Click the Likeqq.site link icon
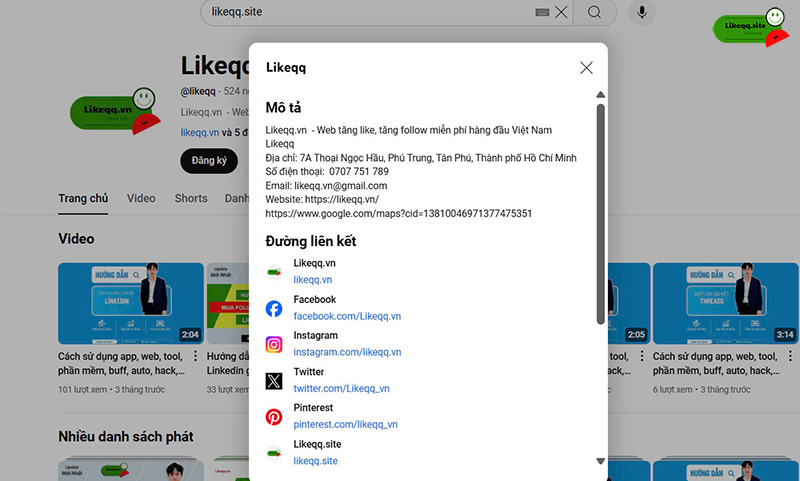 [274, 453]
